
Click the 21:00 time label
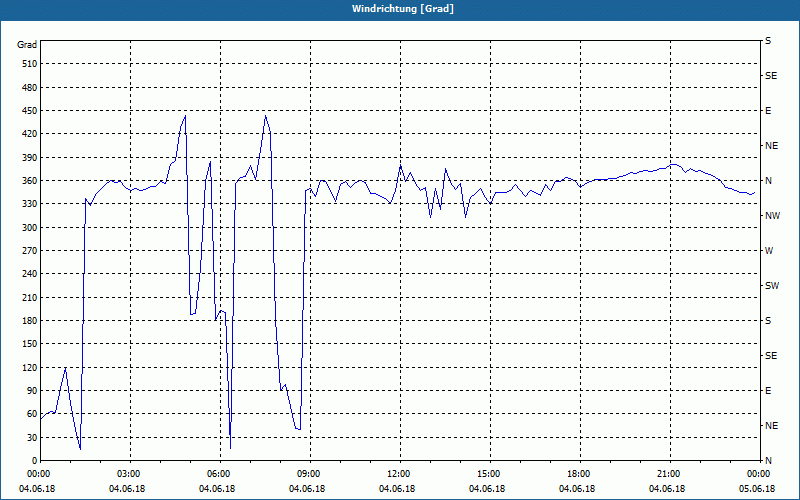tap(670, 474)
